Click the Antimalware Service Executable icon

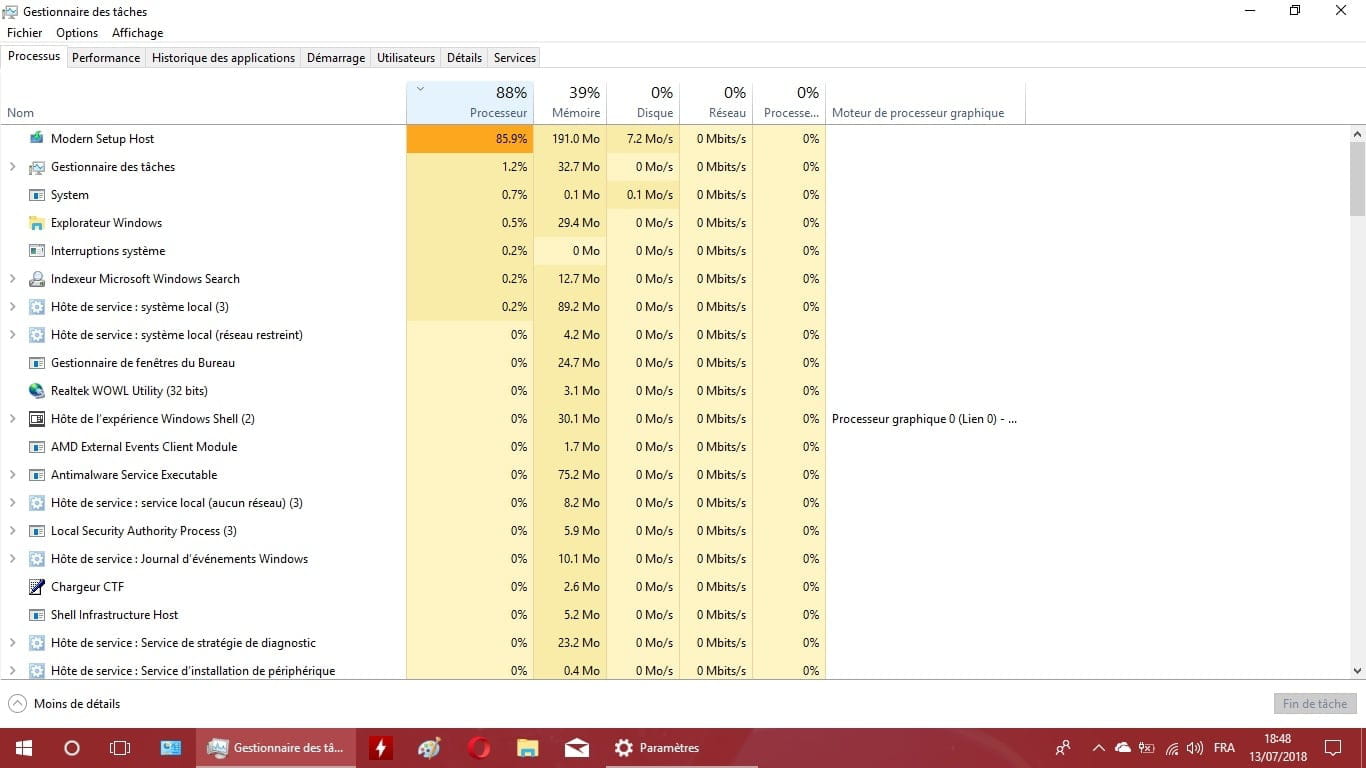(x=37, y=474)
